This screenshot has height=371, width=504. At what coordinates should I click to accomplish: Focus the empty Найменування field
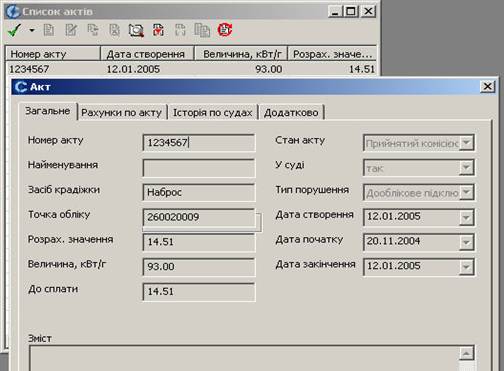pos(199,168)
